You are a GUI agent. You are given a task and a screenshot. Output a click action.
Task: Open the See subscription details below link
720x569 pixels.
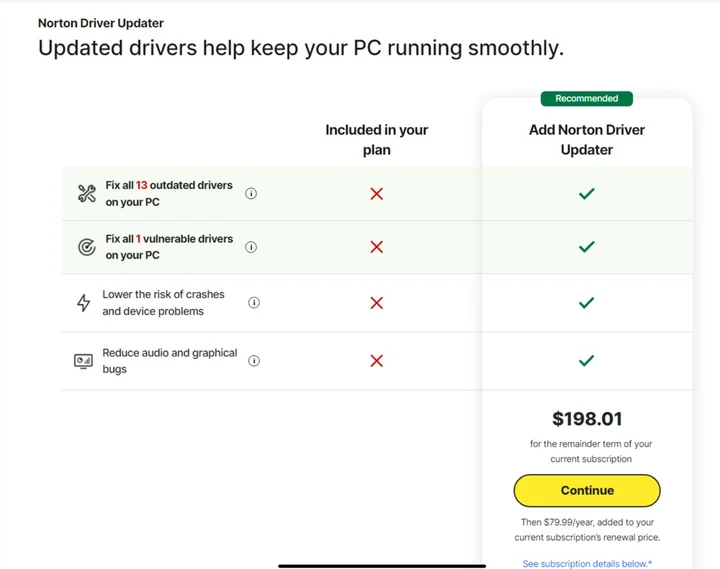point(586,564)
